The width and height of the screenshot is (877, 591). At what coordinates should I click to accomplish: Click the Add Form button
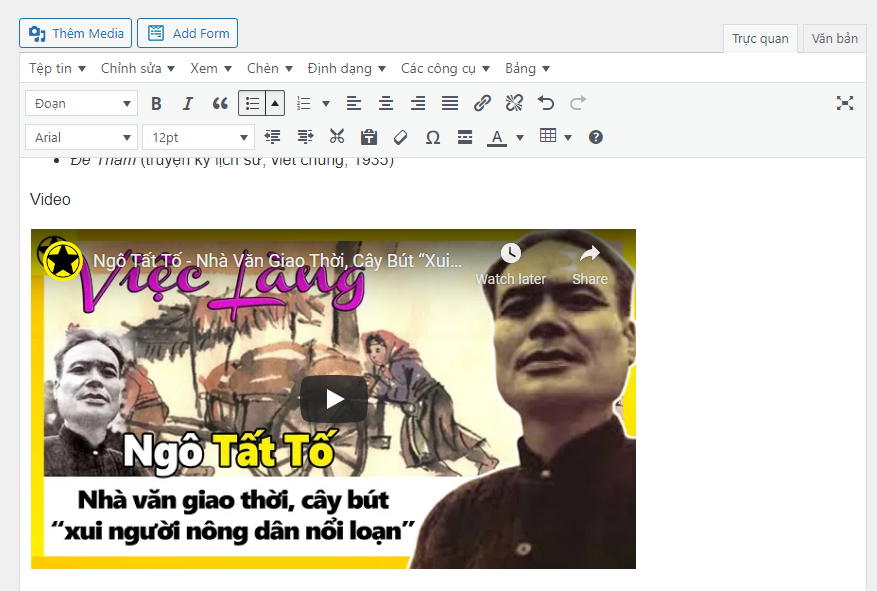tap(187, 33)
